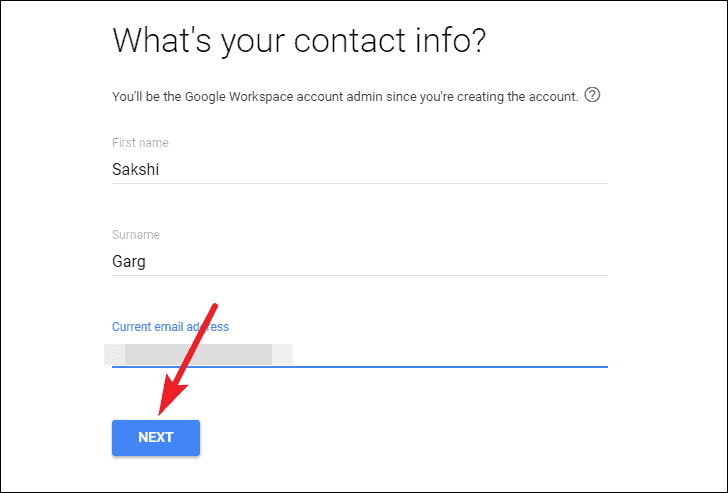Image resolution: width=728 pixels, height=493 pixels.
Task: Click the 'Surname' label
Action: click(136, 234)
